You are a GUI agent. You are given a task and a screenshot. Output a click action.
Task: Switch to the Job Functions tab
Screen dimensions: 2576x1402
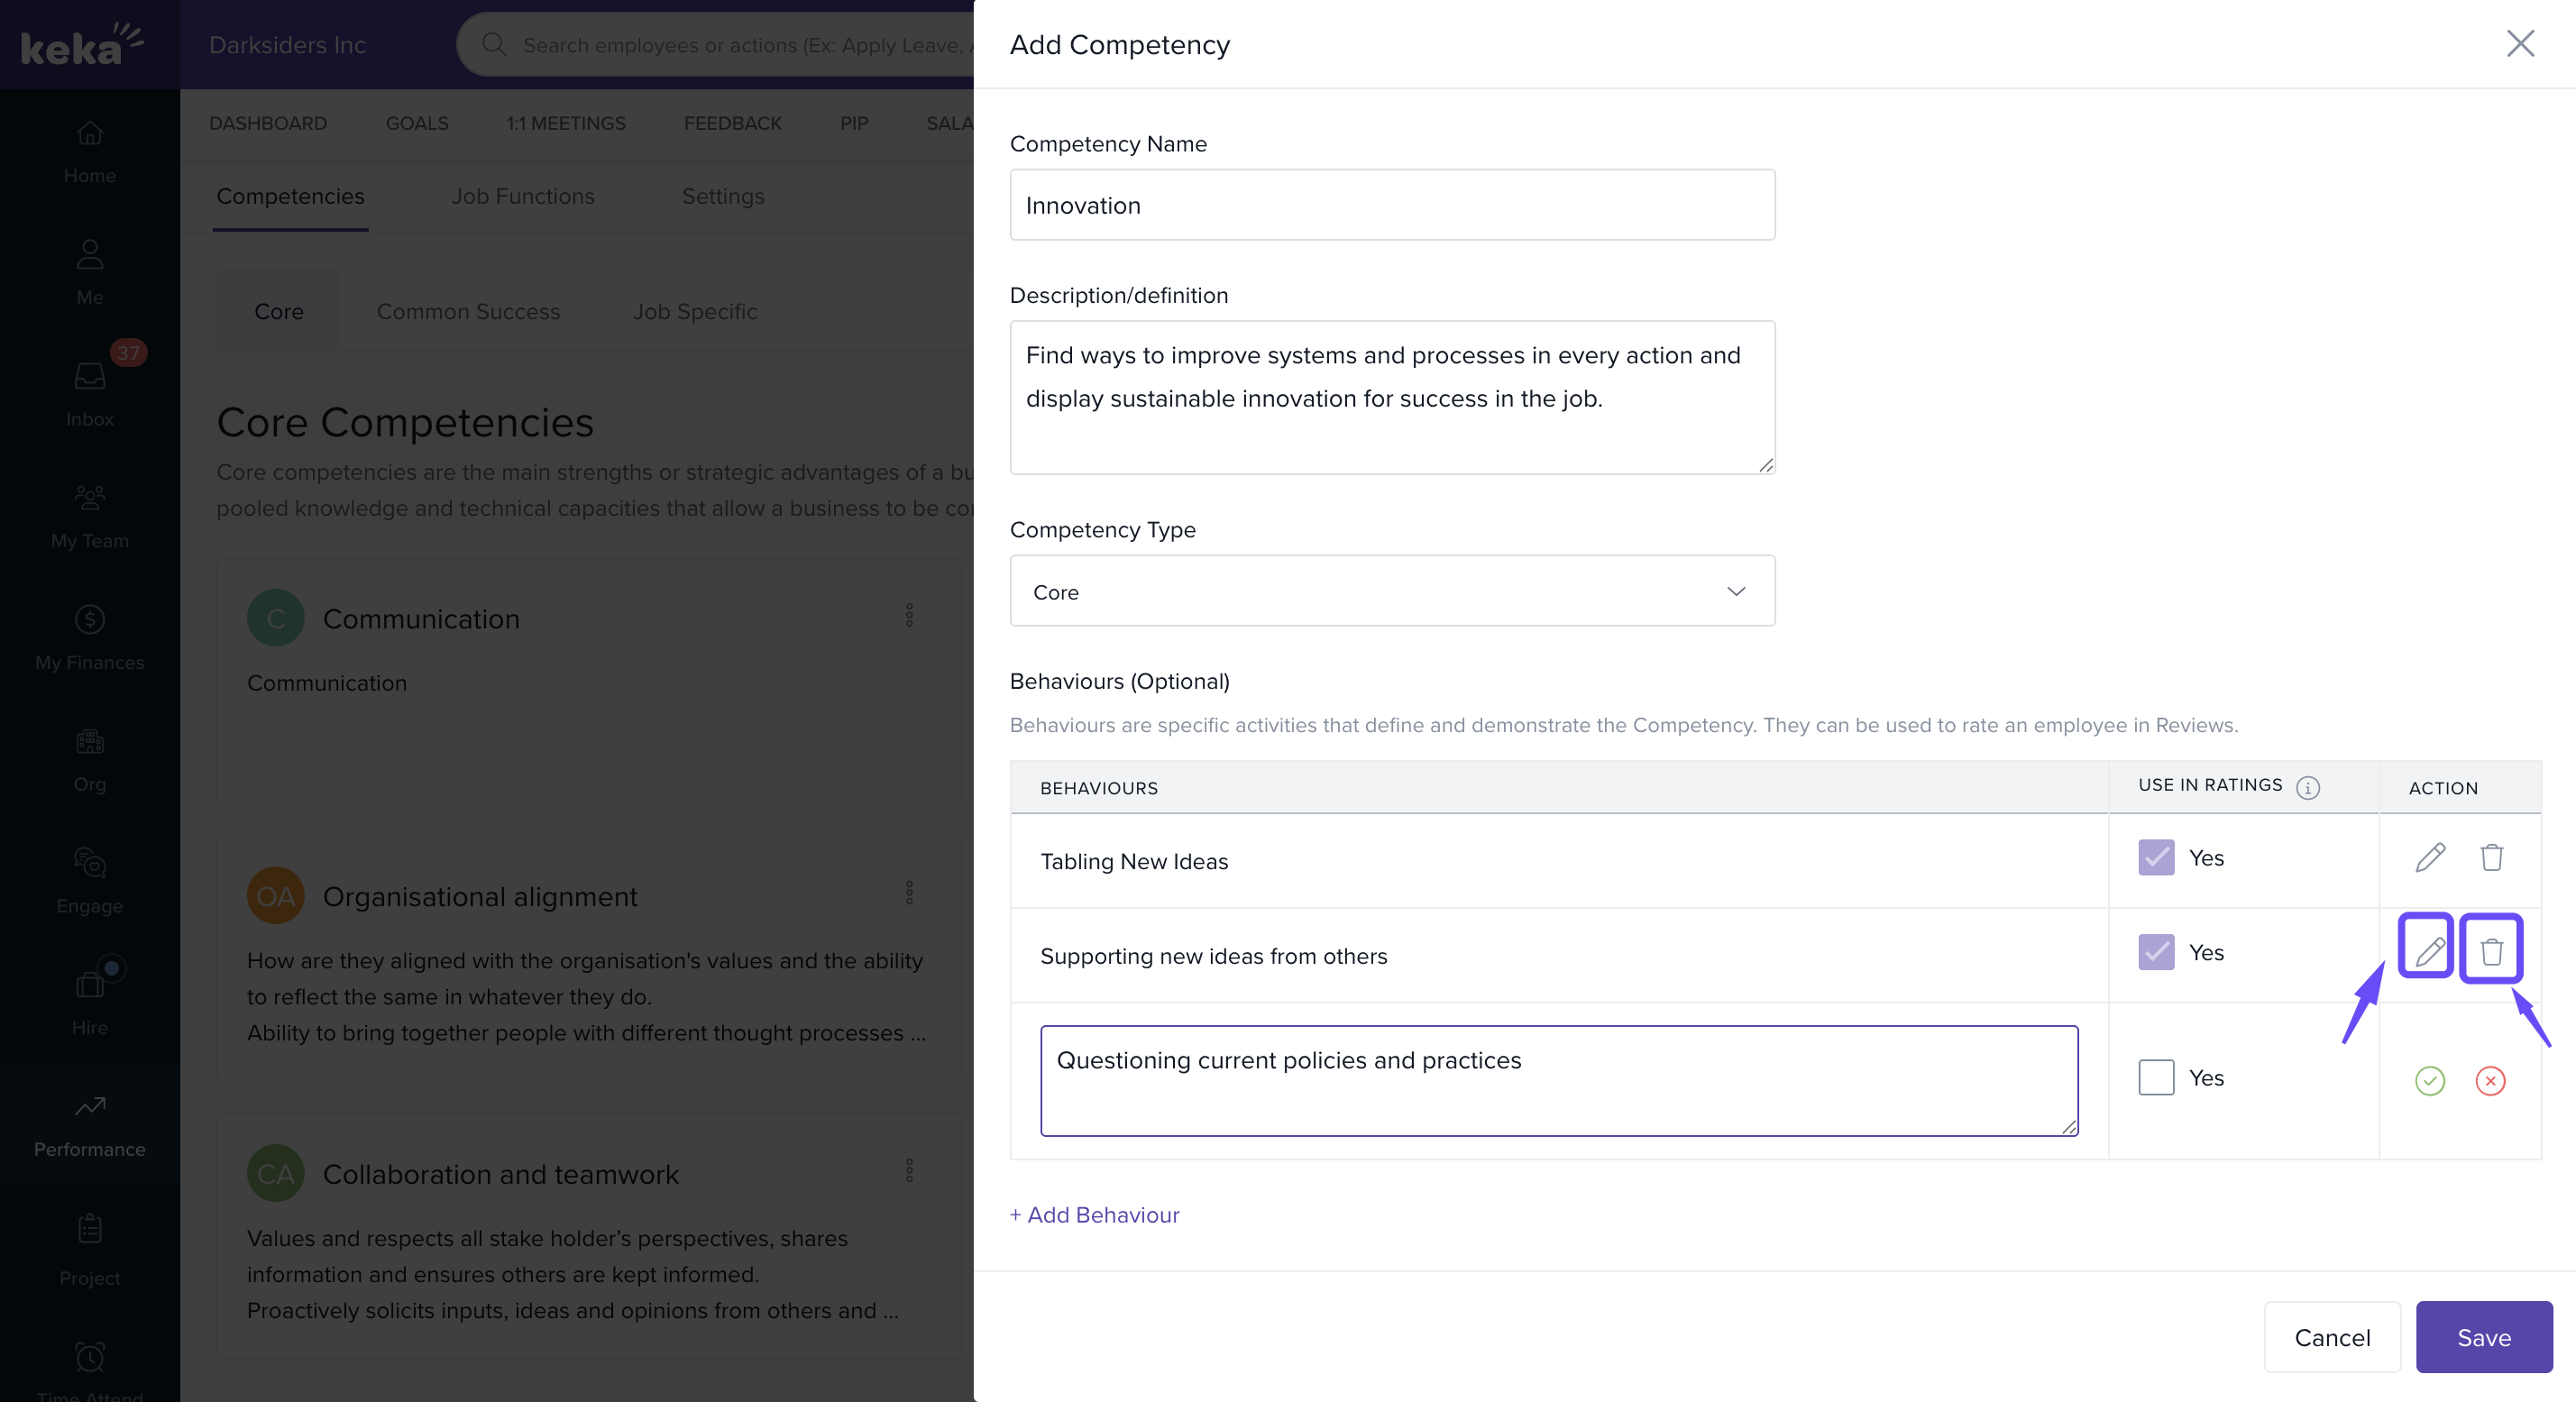click(522, 196)
